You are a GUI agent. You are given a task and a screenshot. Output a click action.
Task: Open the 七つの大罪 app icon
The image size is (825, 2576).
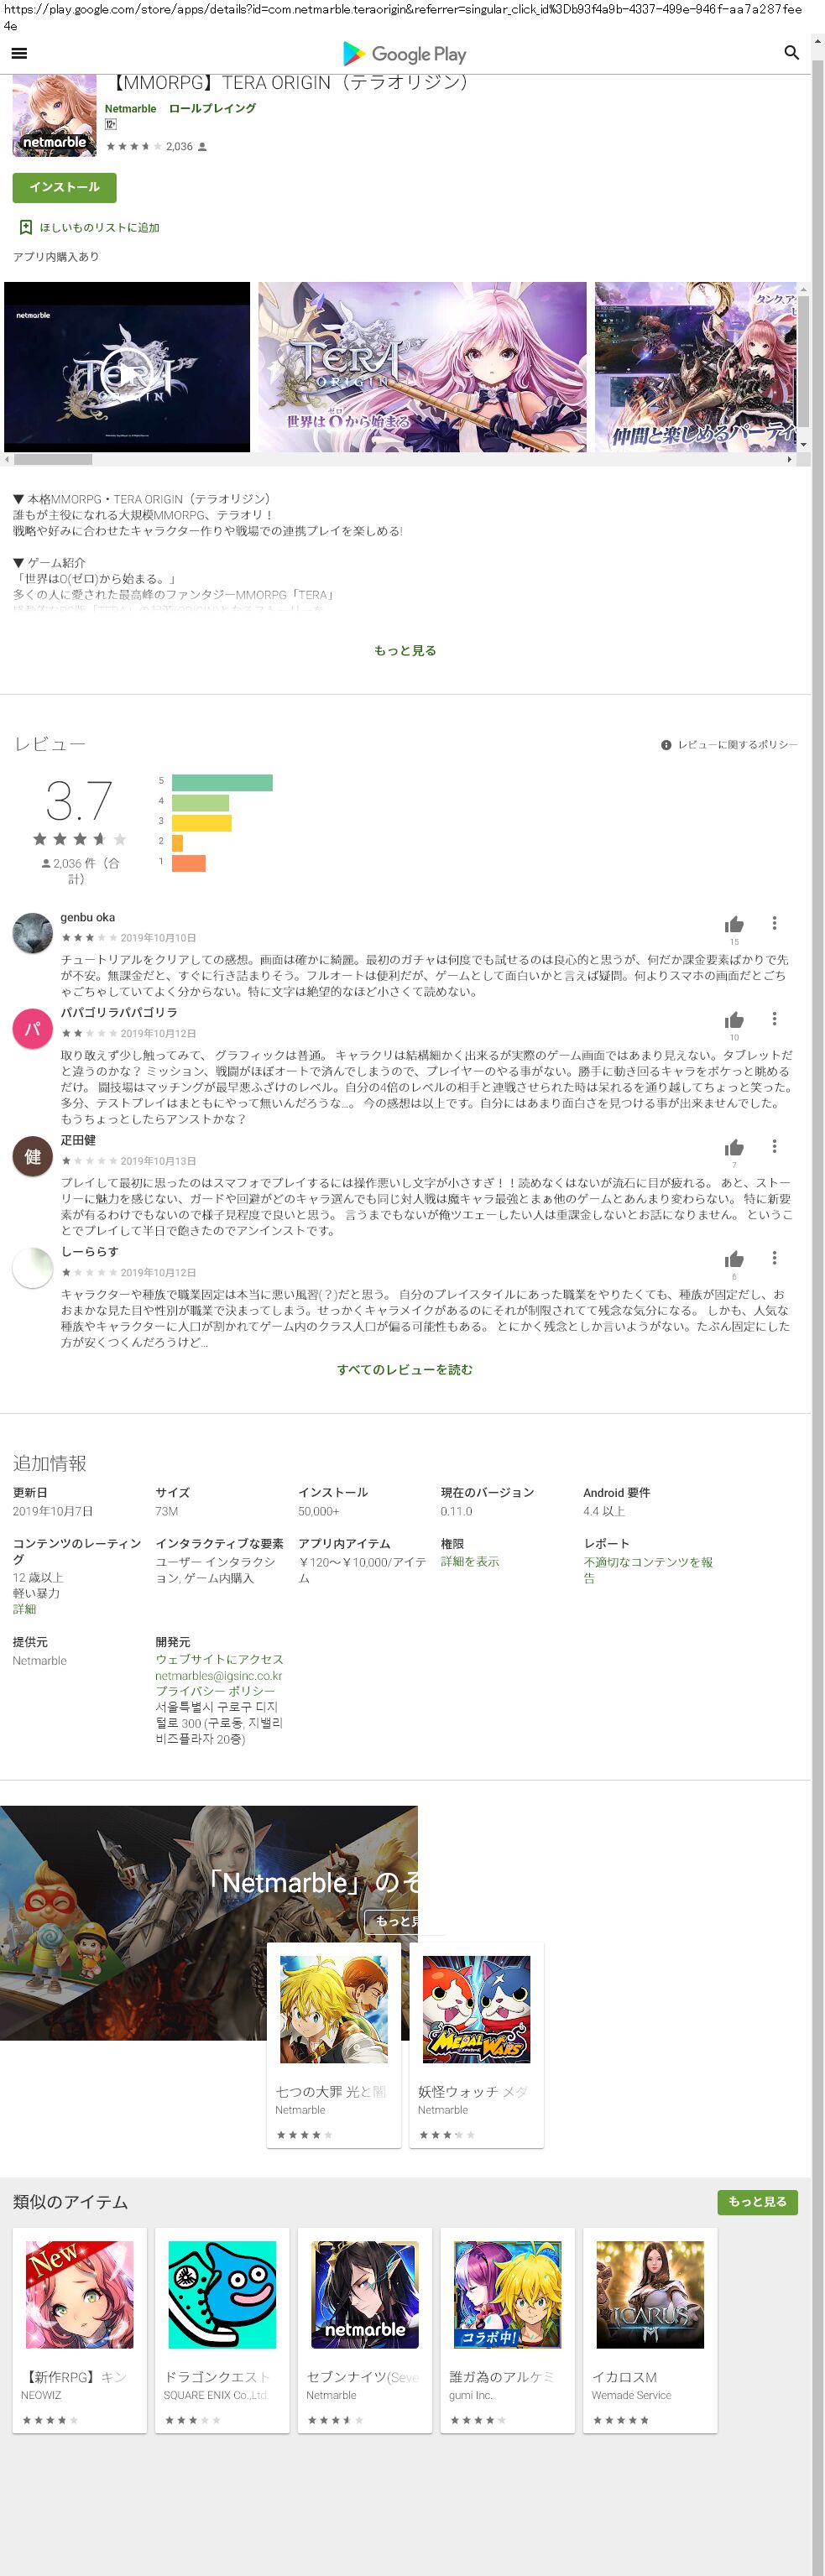pyautogui.click(x=334, y=2009)
